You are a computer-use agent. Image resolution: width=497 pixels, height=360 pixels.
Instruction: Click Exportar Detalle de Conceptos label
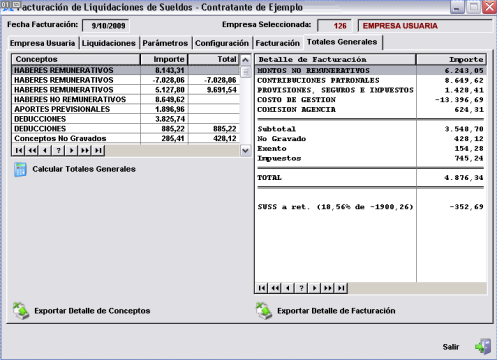click(x=92, y=311)
